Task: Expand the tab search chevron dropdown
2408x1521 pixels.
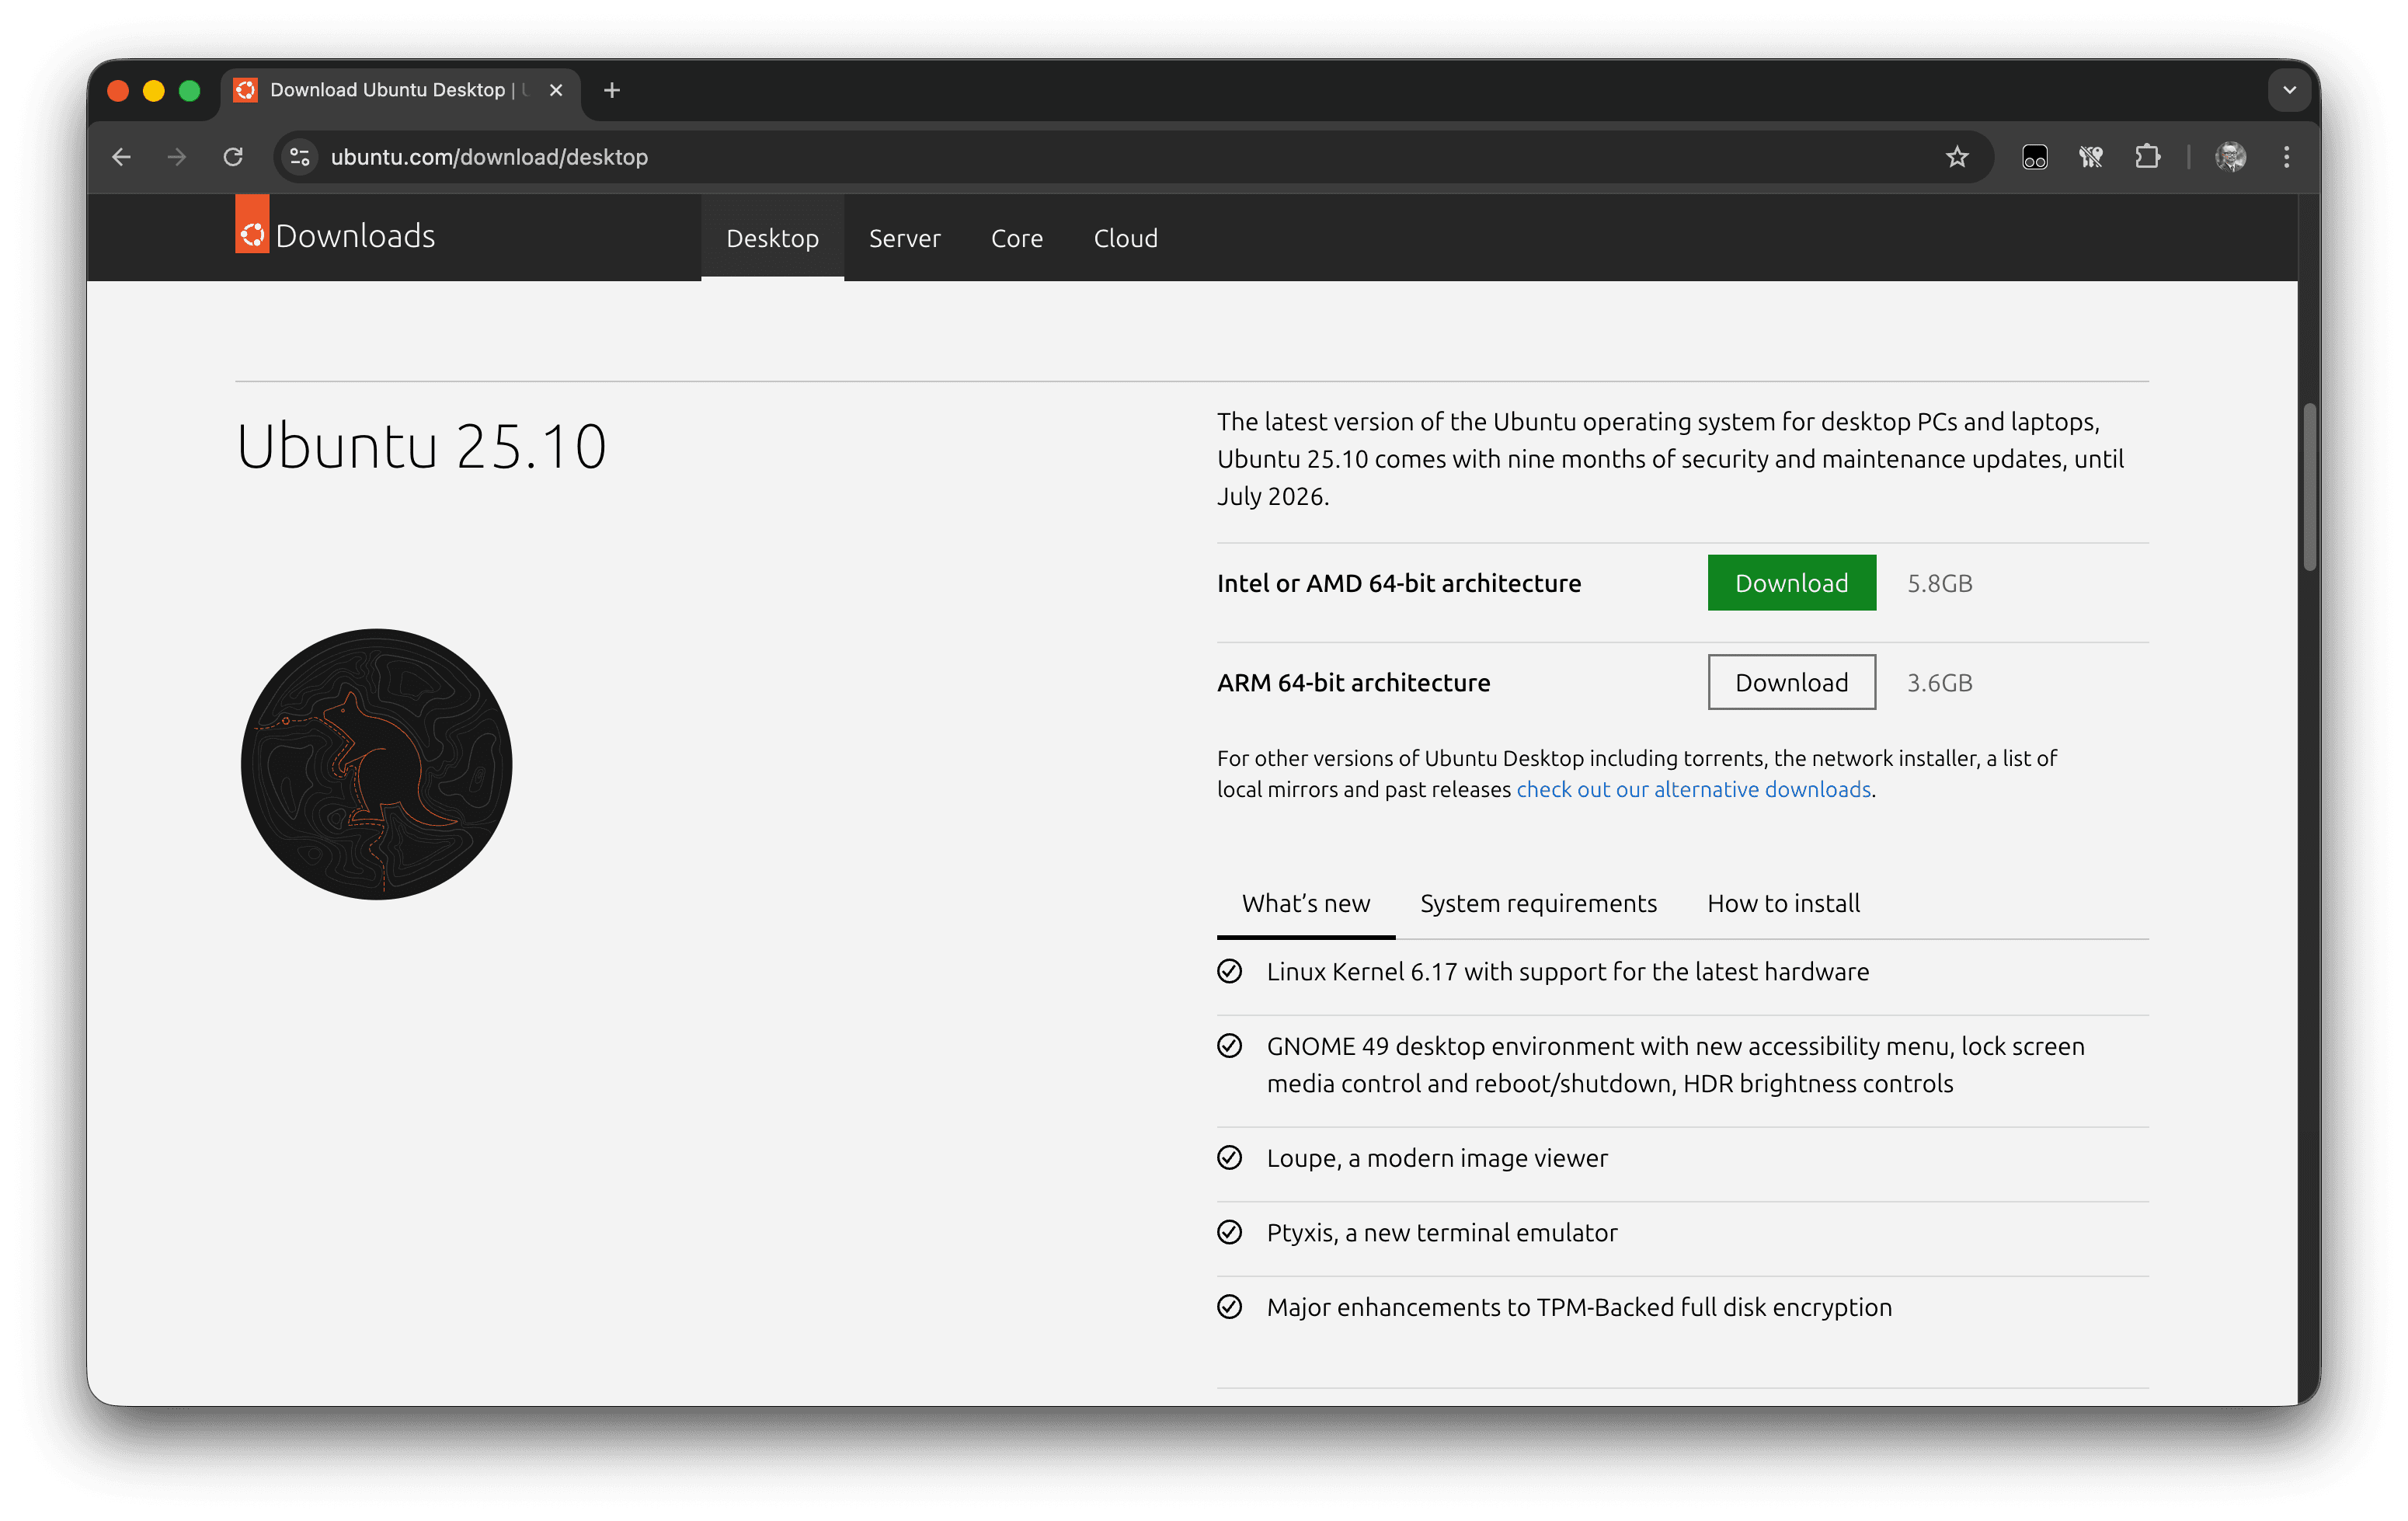Action: click(x=2289, y=90)
